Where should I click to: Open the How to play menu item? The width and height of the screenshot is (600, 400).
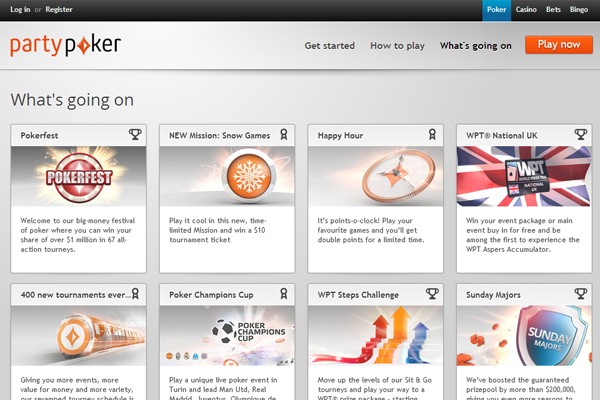(x=397, y=46)
